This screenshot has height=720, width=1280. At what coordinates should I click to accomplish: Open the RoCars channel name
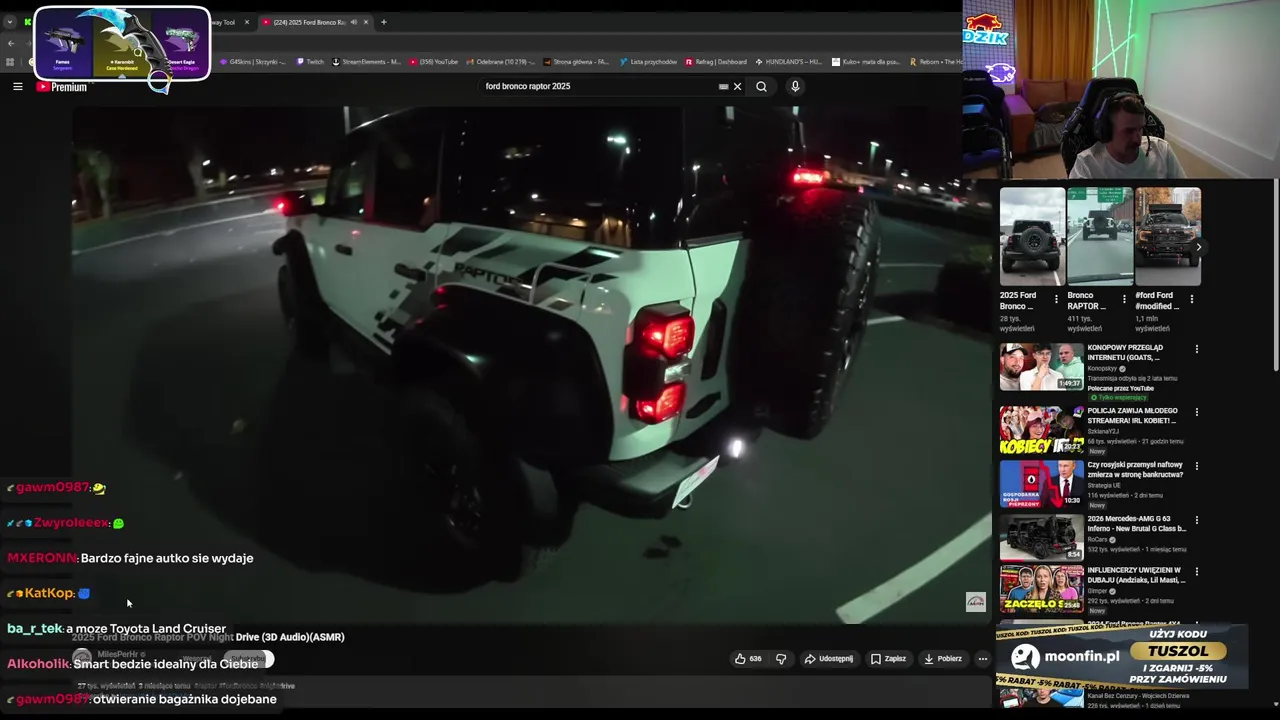click(1099, 540)
